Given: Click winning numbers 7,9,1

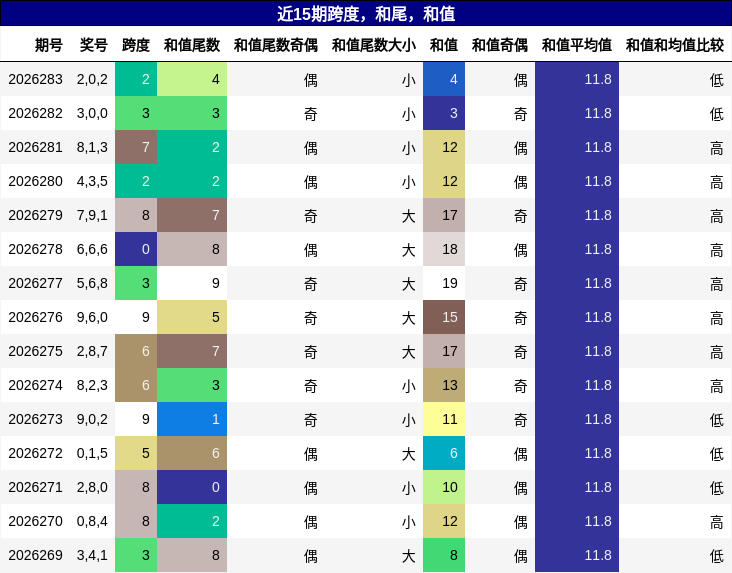Looking at the screenshot, I should click(92, 215).
